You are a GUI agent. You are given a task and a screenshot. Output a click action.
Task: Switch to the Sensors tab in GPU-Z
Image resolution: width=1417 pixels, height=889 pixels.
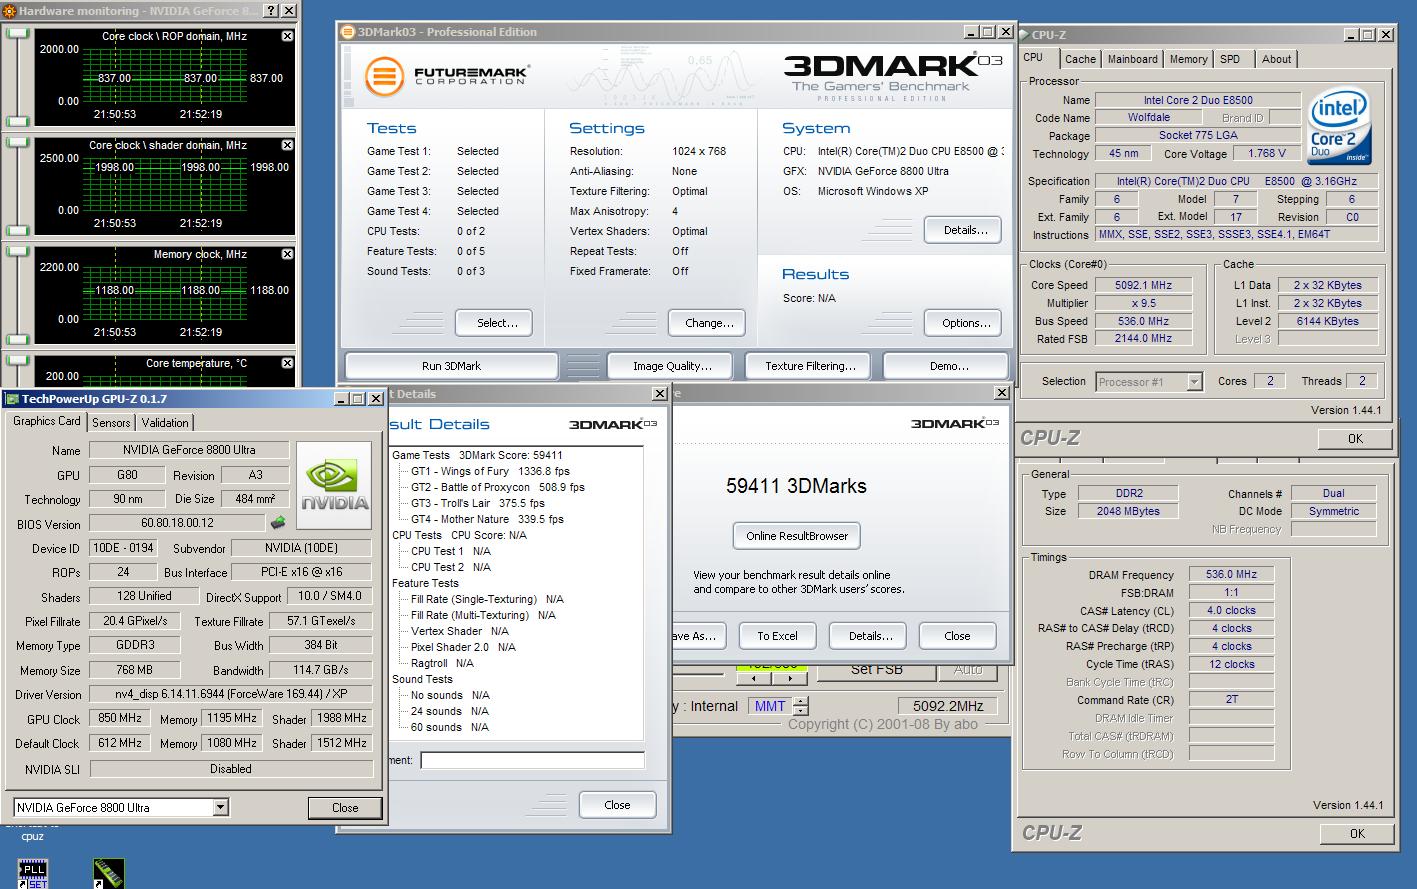coord(111,423)
